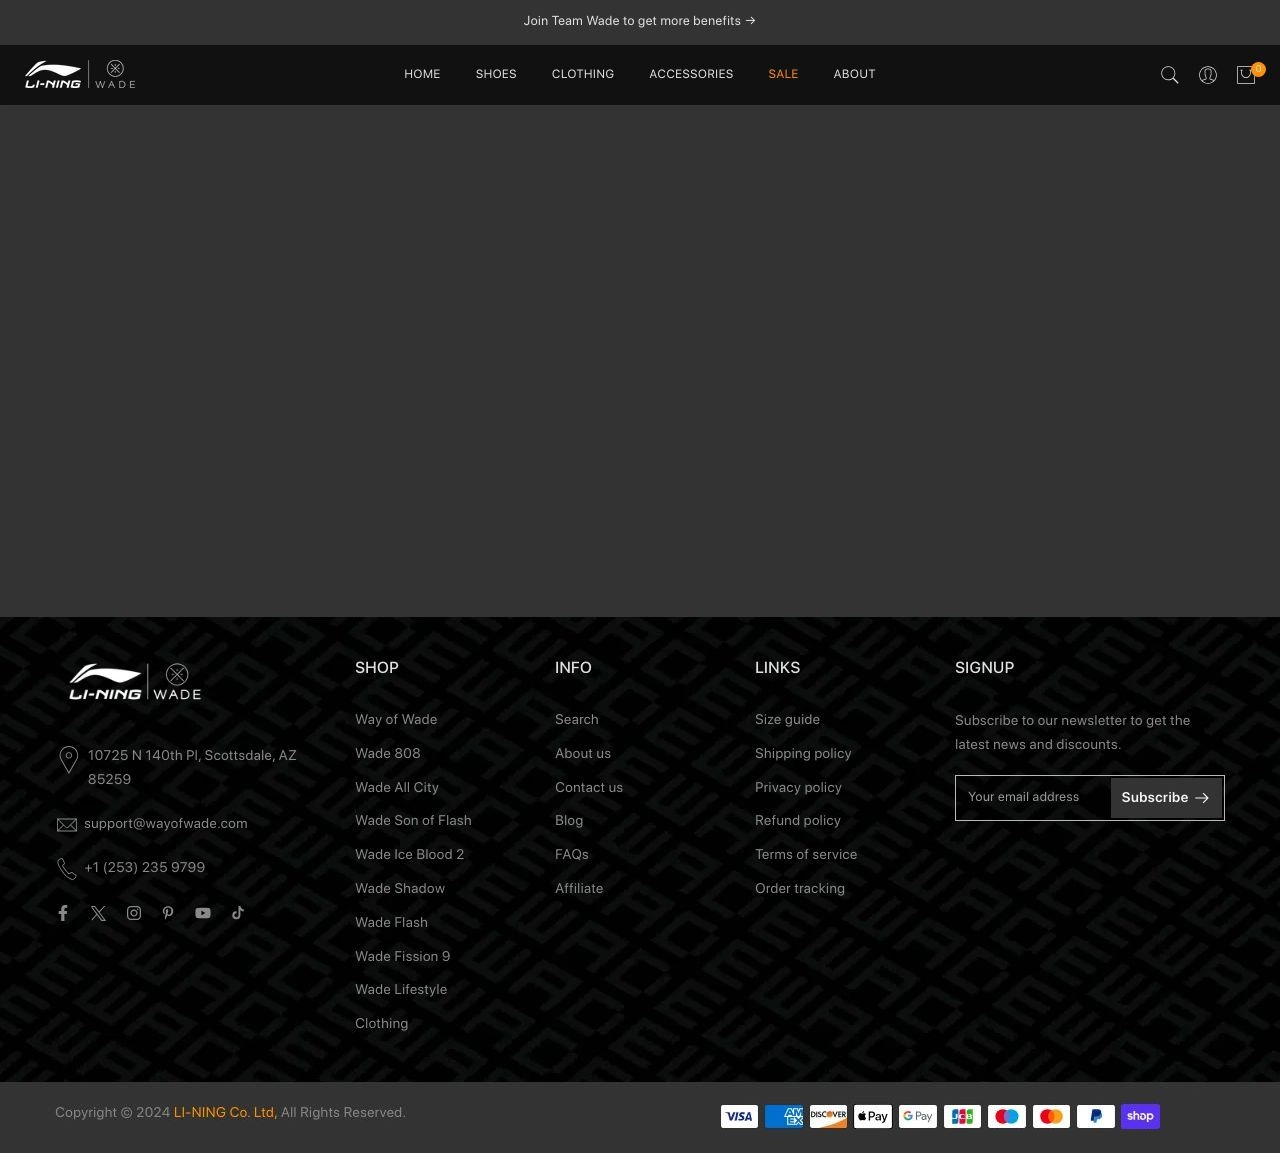Open the Terms of service link
The width and height of the screenshot is (1280, 1153).
(806, 855)
